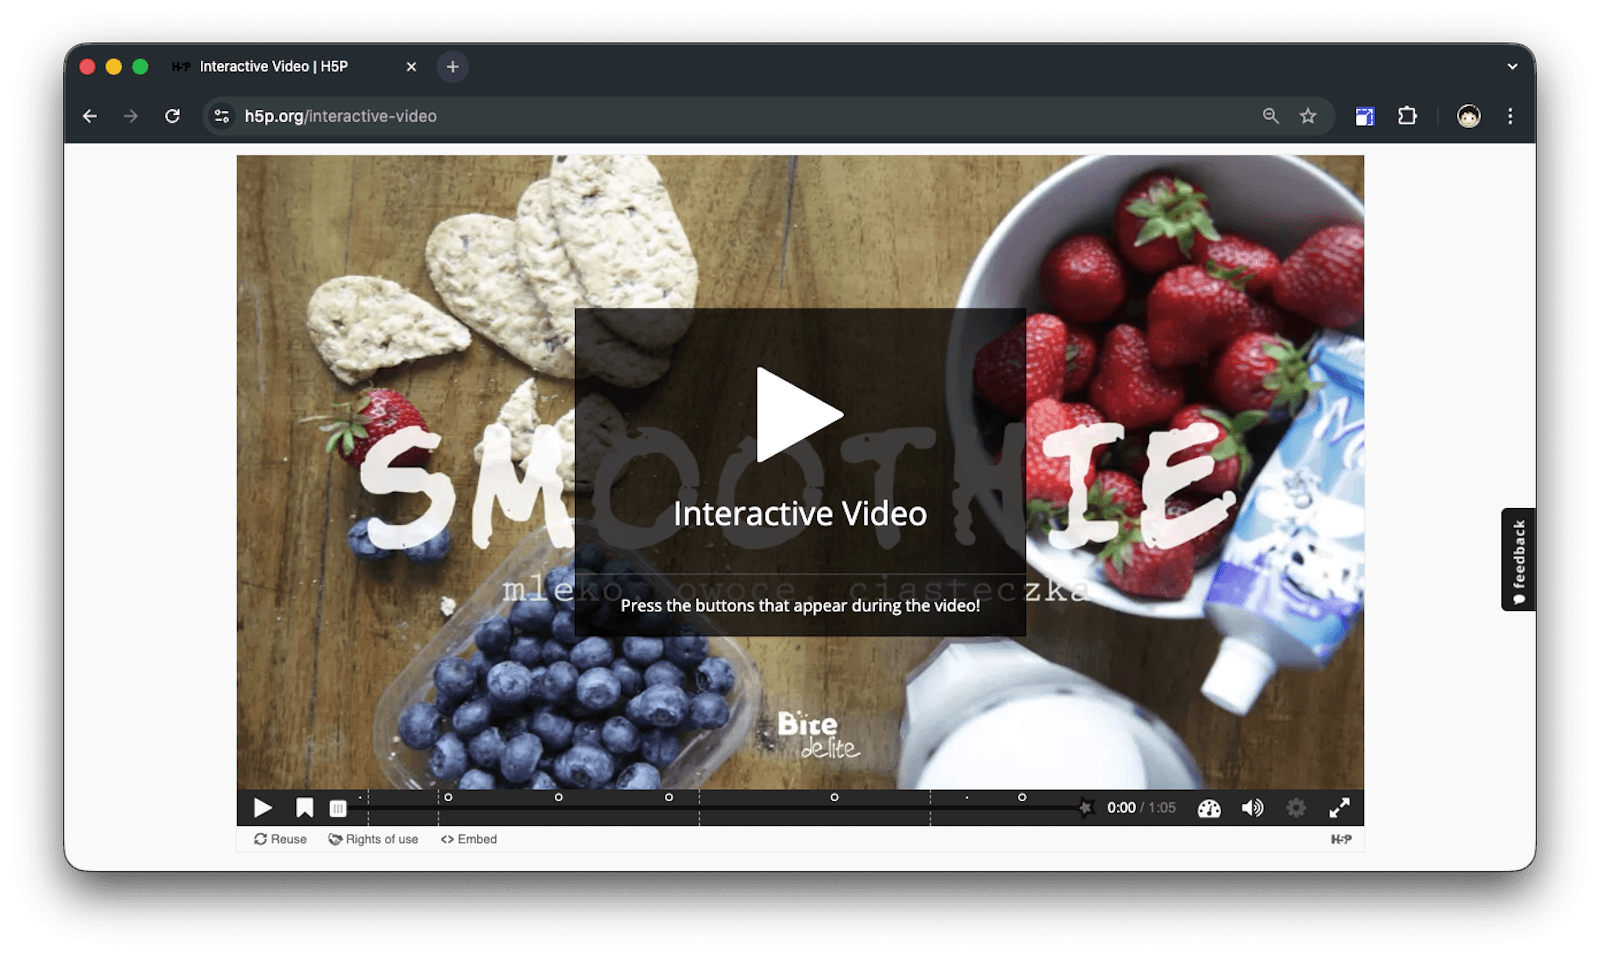Enter fullscreen mode for the video
The width and height of the screenshot is (1600, 956).
1340,808
